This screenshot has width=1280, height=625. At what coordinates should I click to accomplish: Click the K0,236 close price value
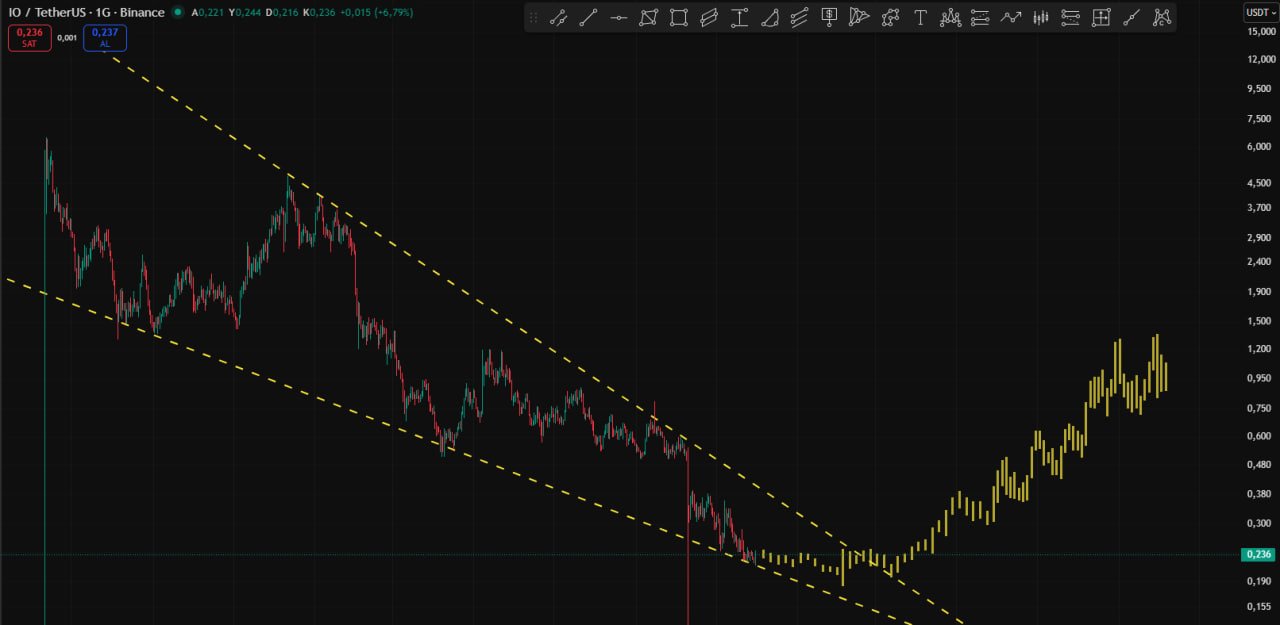click(x=319, y=12)
